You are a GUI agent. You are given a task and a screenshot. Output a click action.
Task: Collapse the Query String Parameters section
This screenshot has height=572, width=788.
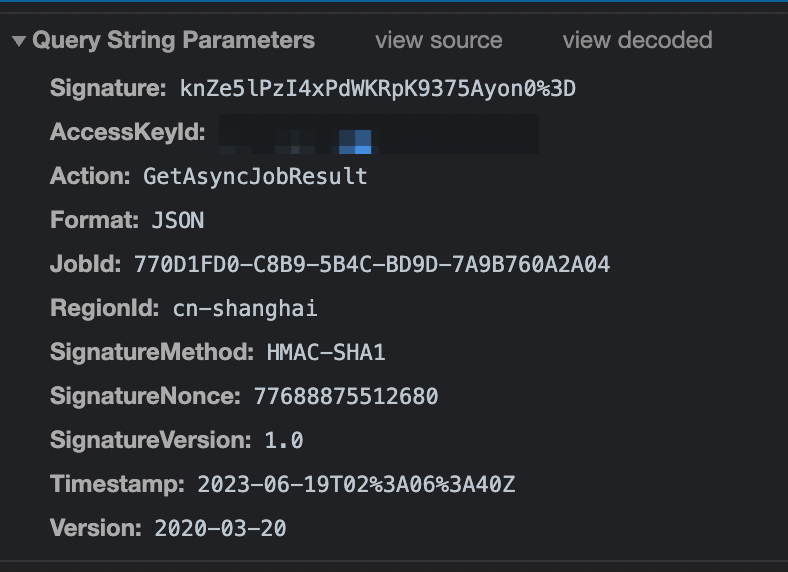click(x=19, y=41)
